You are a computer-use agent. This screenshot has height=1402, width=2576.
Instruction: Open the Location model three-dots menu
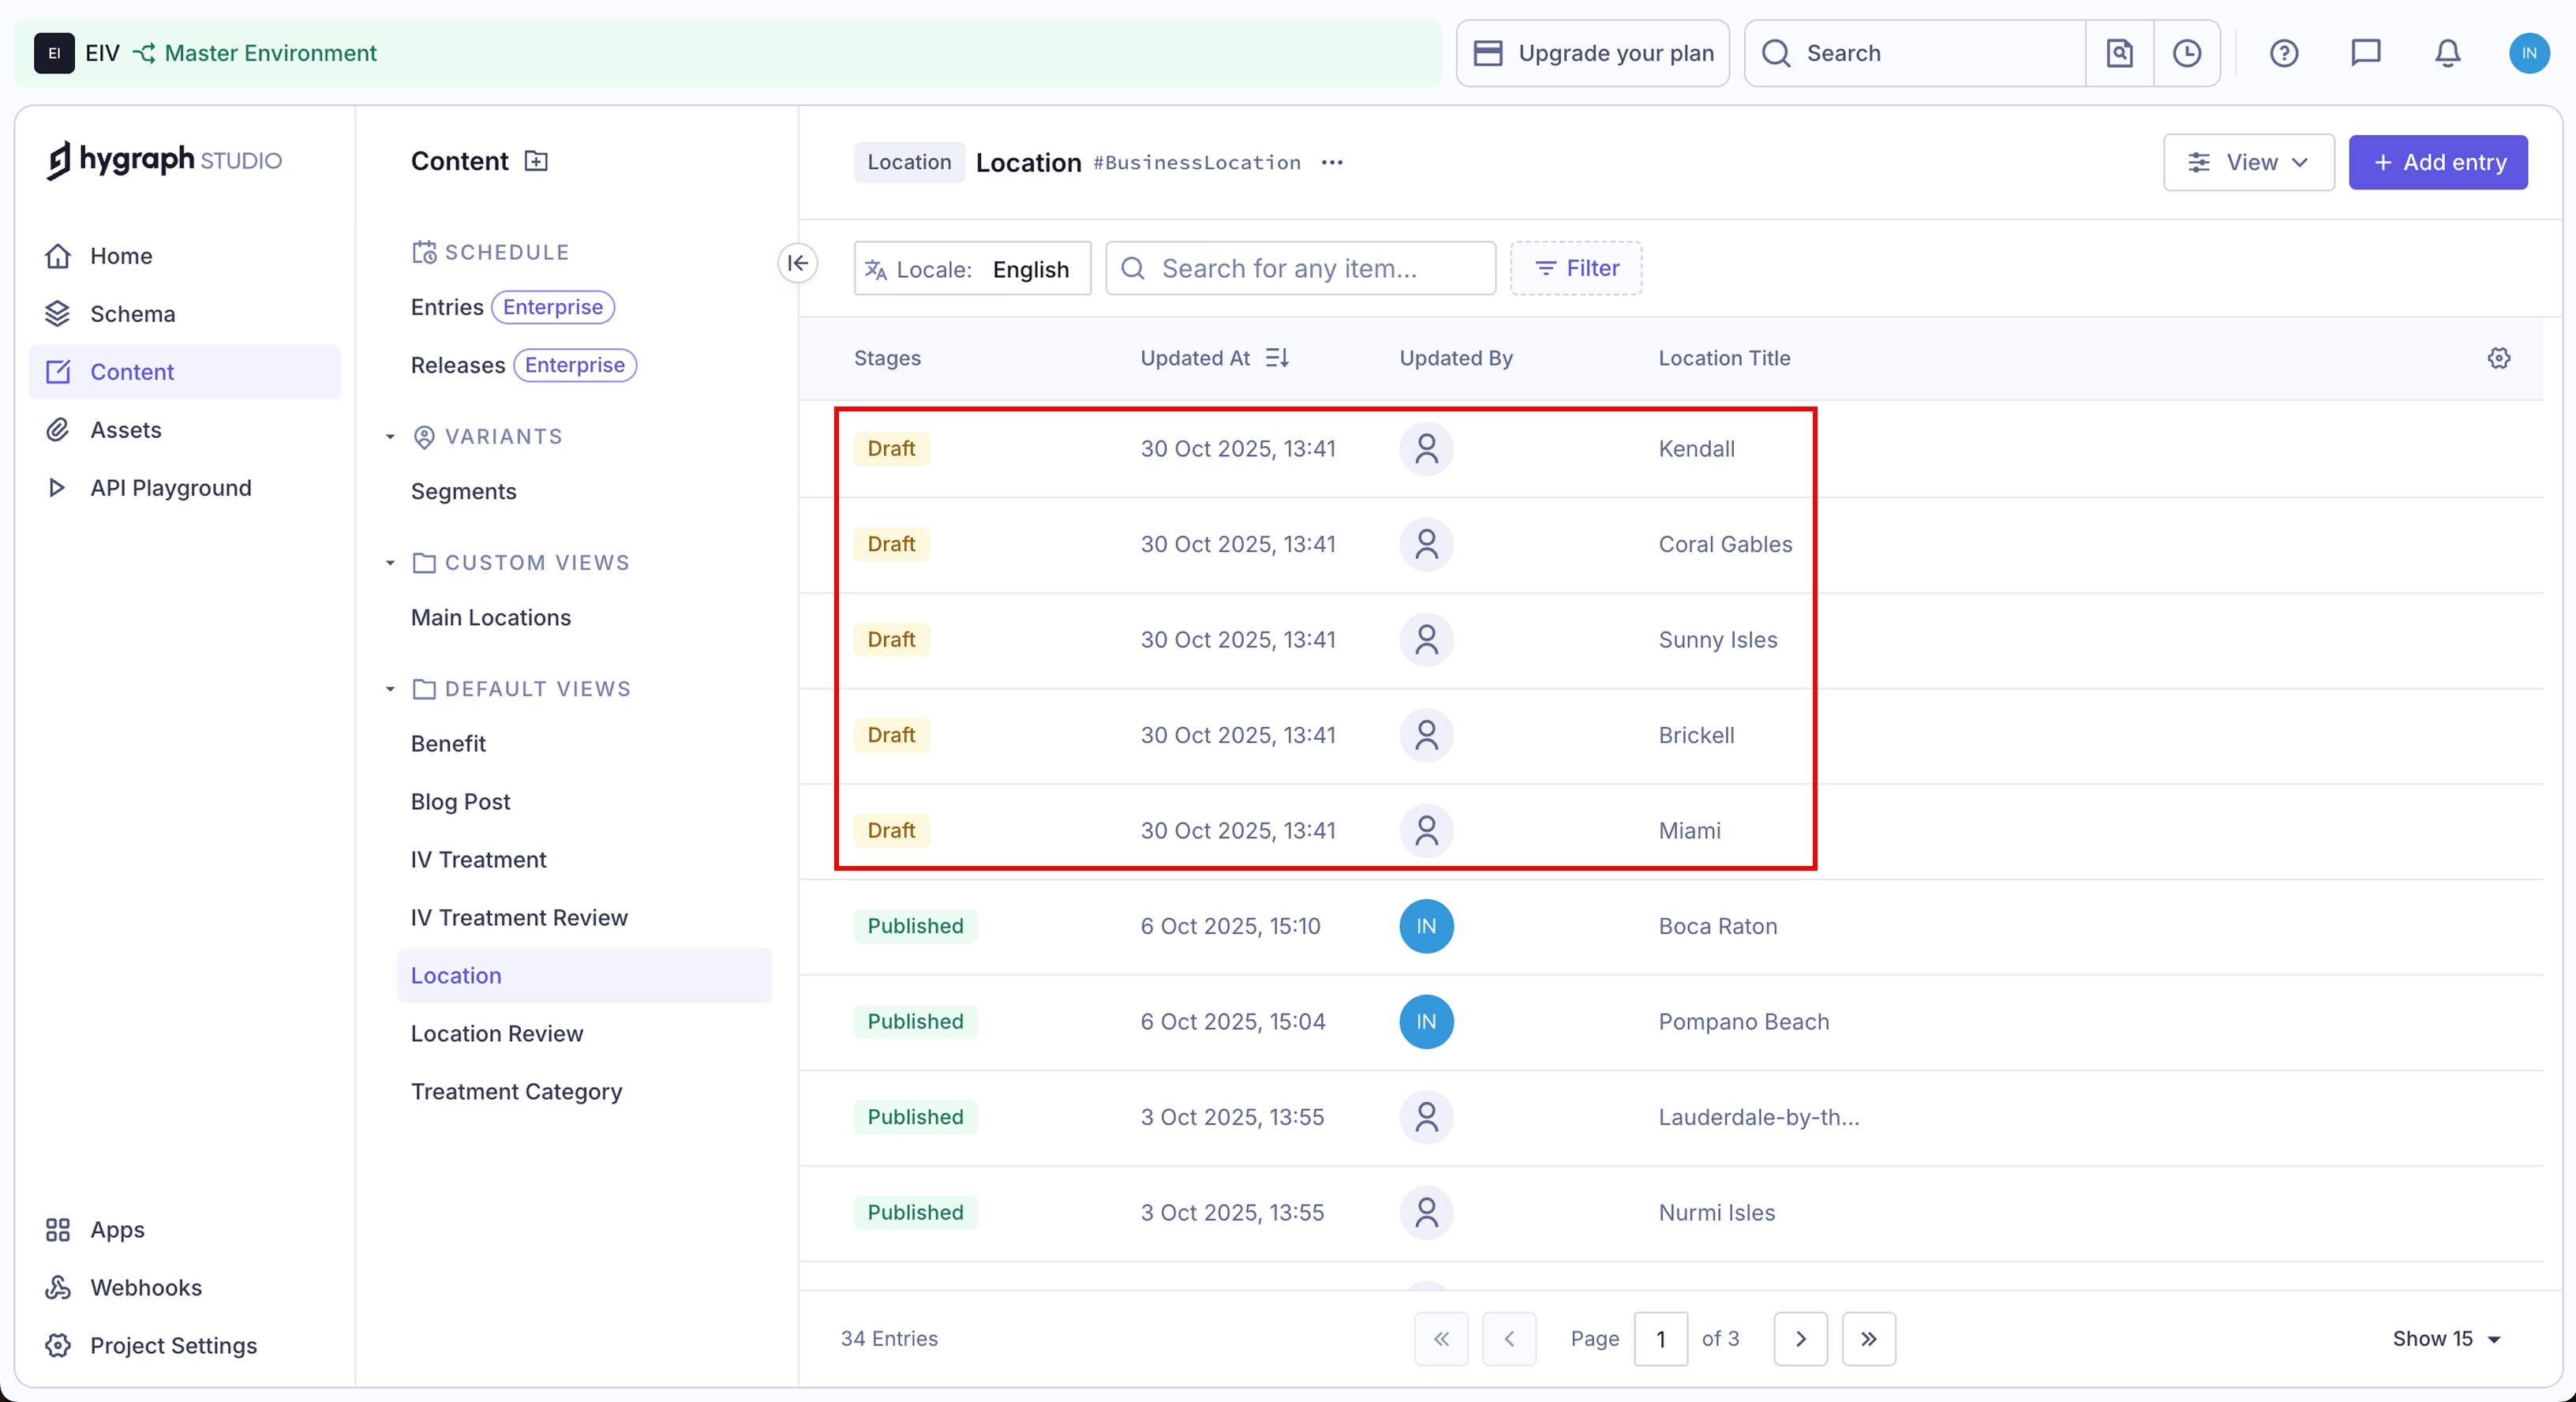1331,162
